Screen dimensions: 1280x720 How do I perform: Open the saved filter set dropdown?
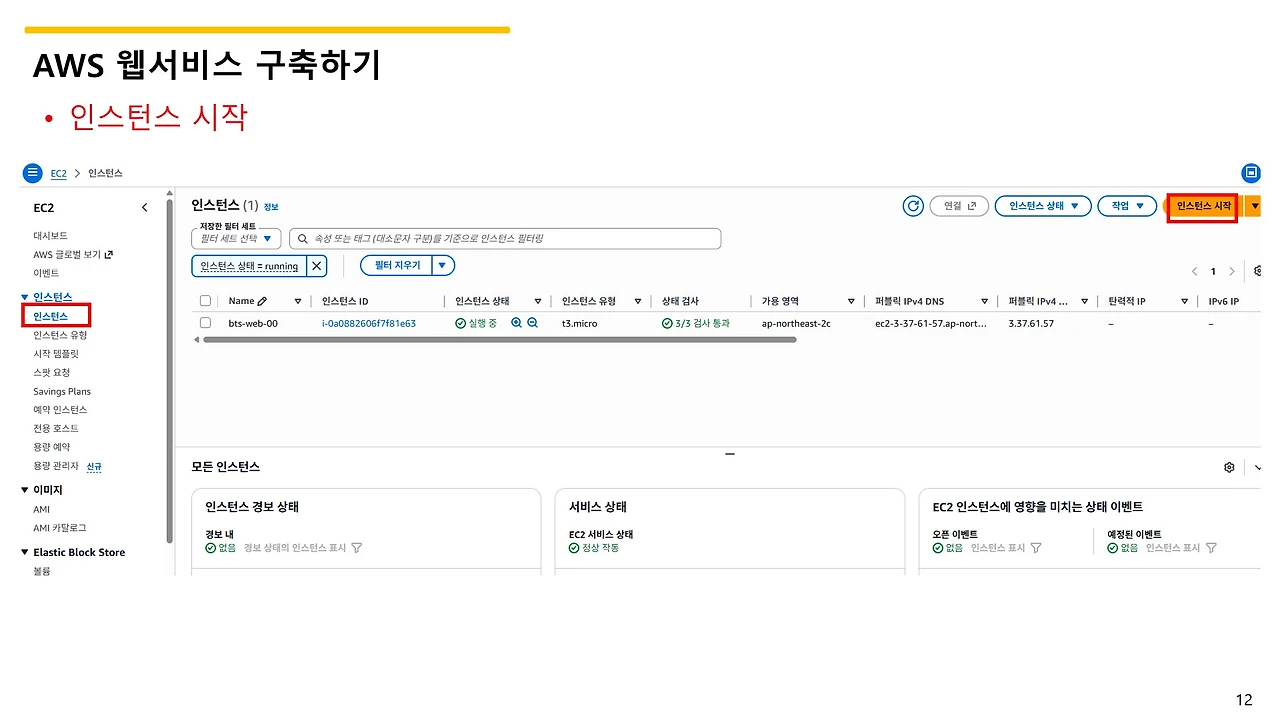point(236,239)
